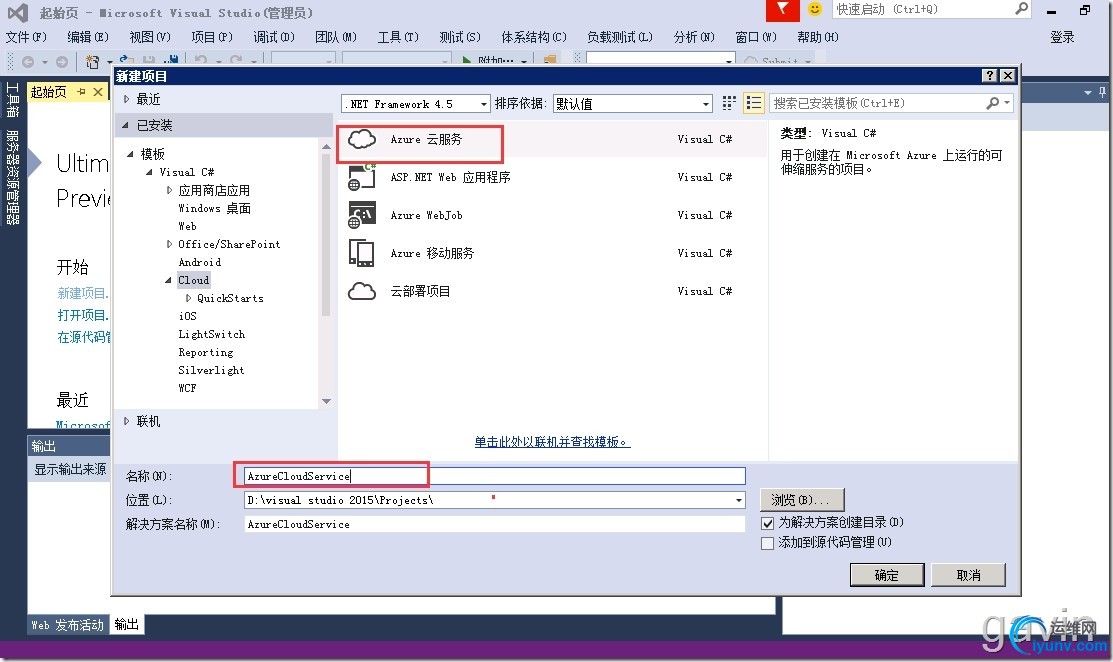The height and width of the screenshot is (662, 1113).
Task: Select LightSwitch in the template tree
Action: [x=212, y=334]
